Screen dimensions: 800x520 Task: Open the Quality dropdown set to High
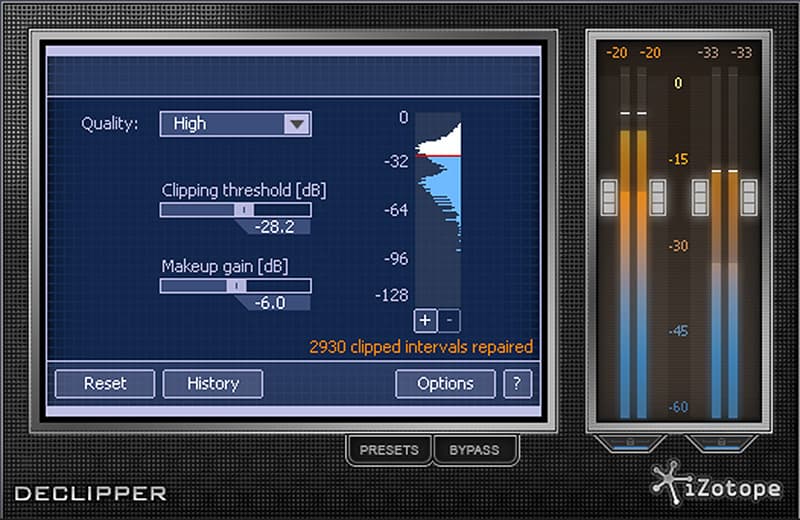pyautogui.click(x=235, y=124)
